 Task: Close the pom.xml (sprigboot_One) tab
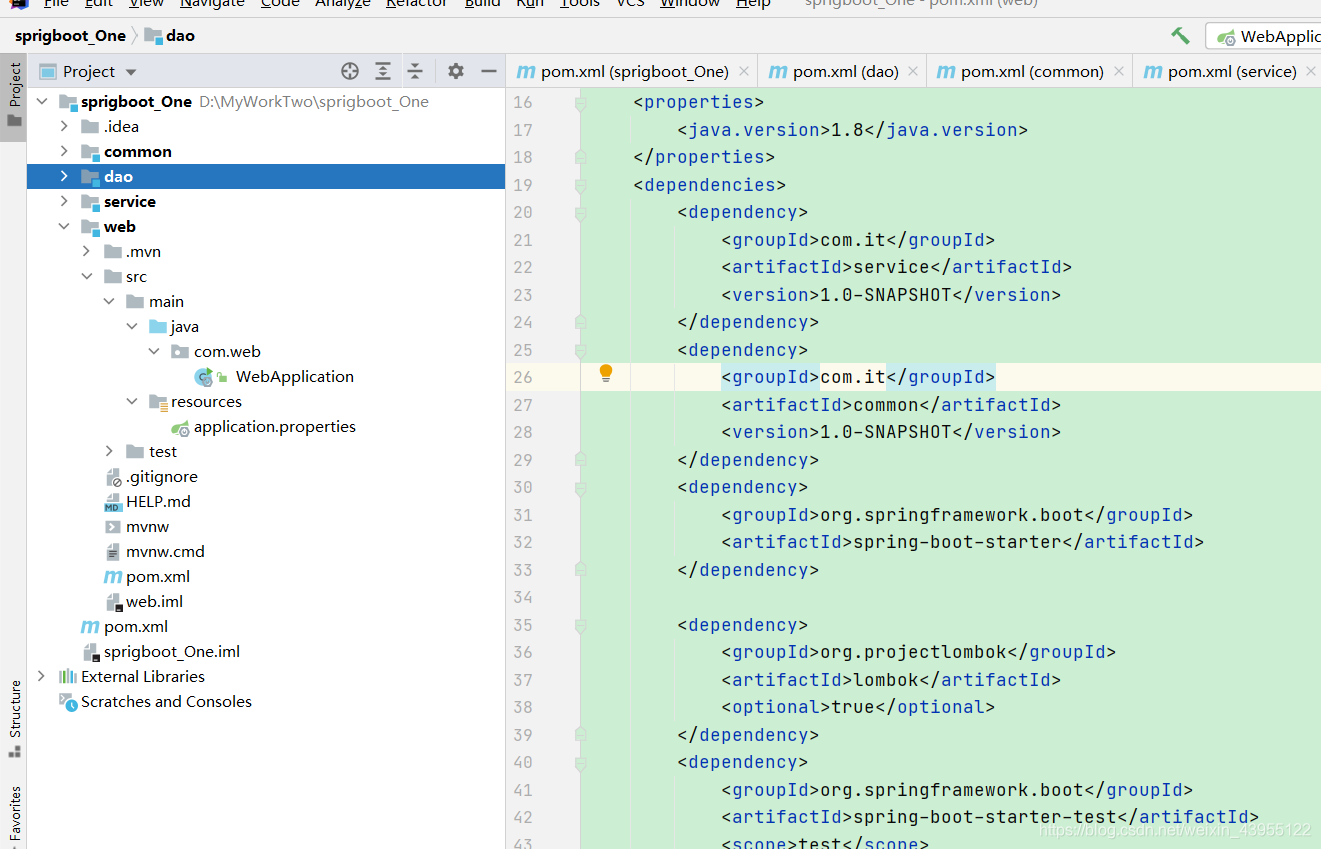point(744,71)
